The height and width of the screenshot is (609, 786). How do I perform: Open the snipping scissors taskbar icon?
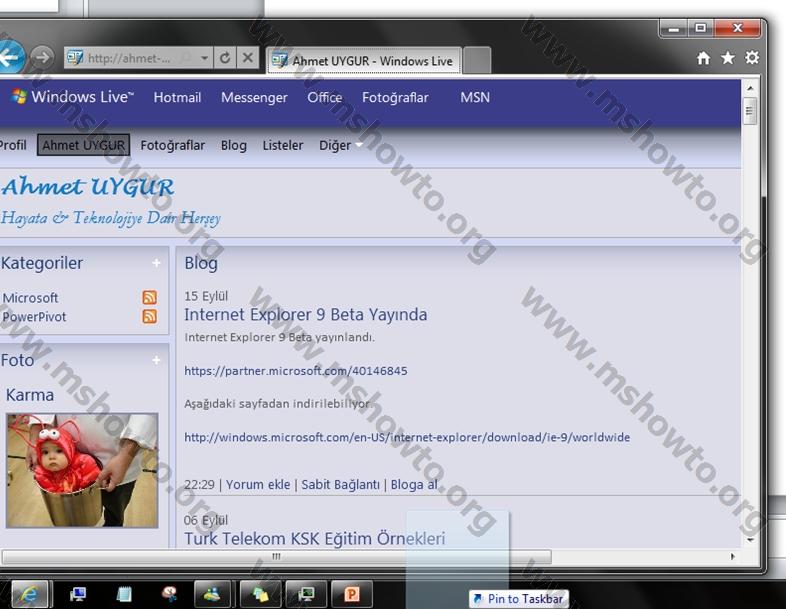(169, 594)
